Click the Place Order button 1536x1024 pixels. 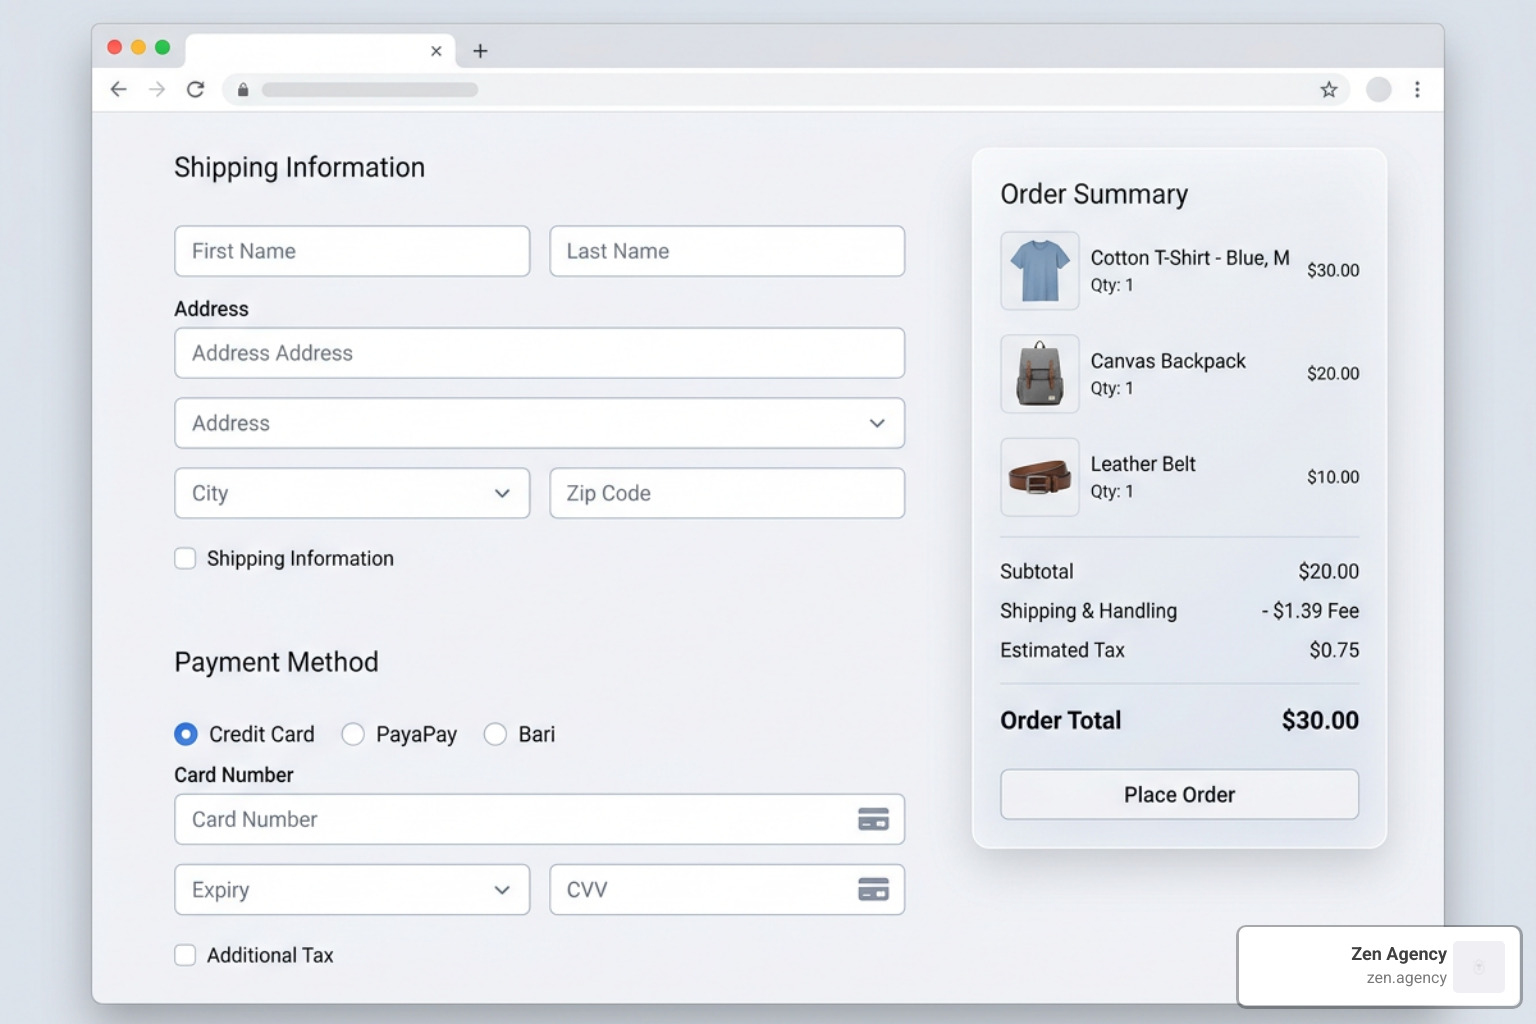[1179, 794]
